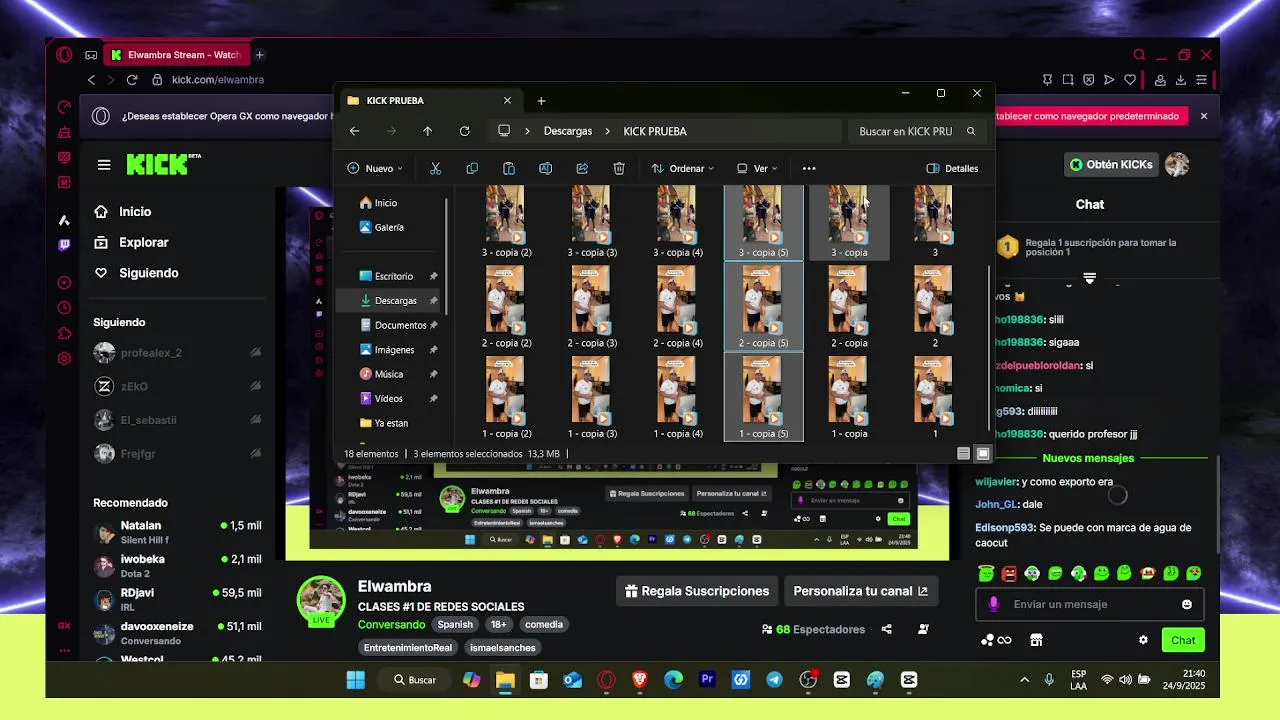Screen dimensions: 1280x720
Task: Toggle notifications for Frejfgr
Action: tap(256, 454)
